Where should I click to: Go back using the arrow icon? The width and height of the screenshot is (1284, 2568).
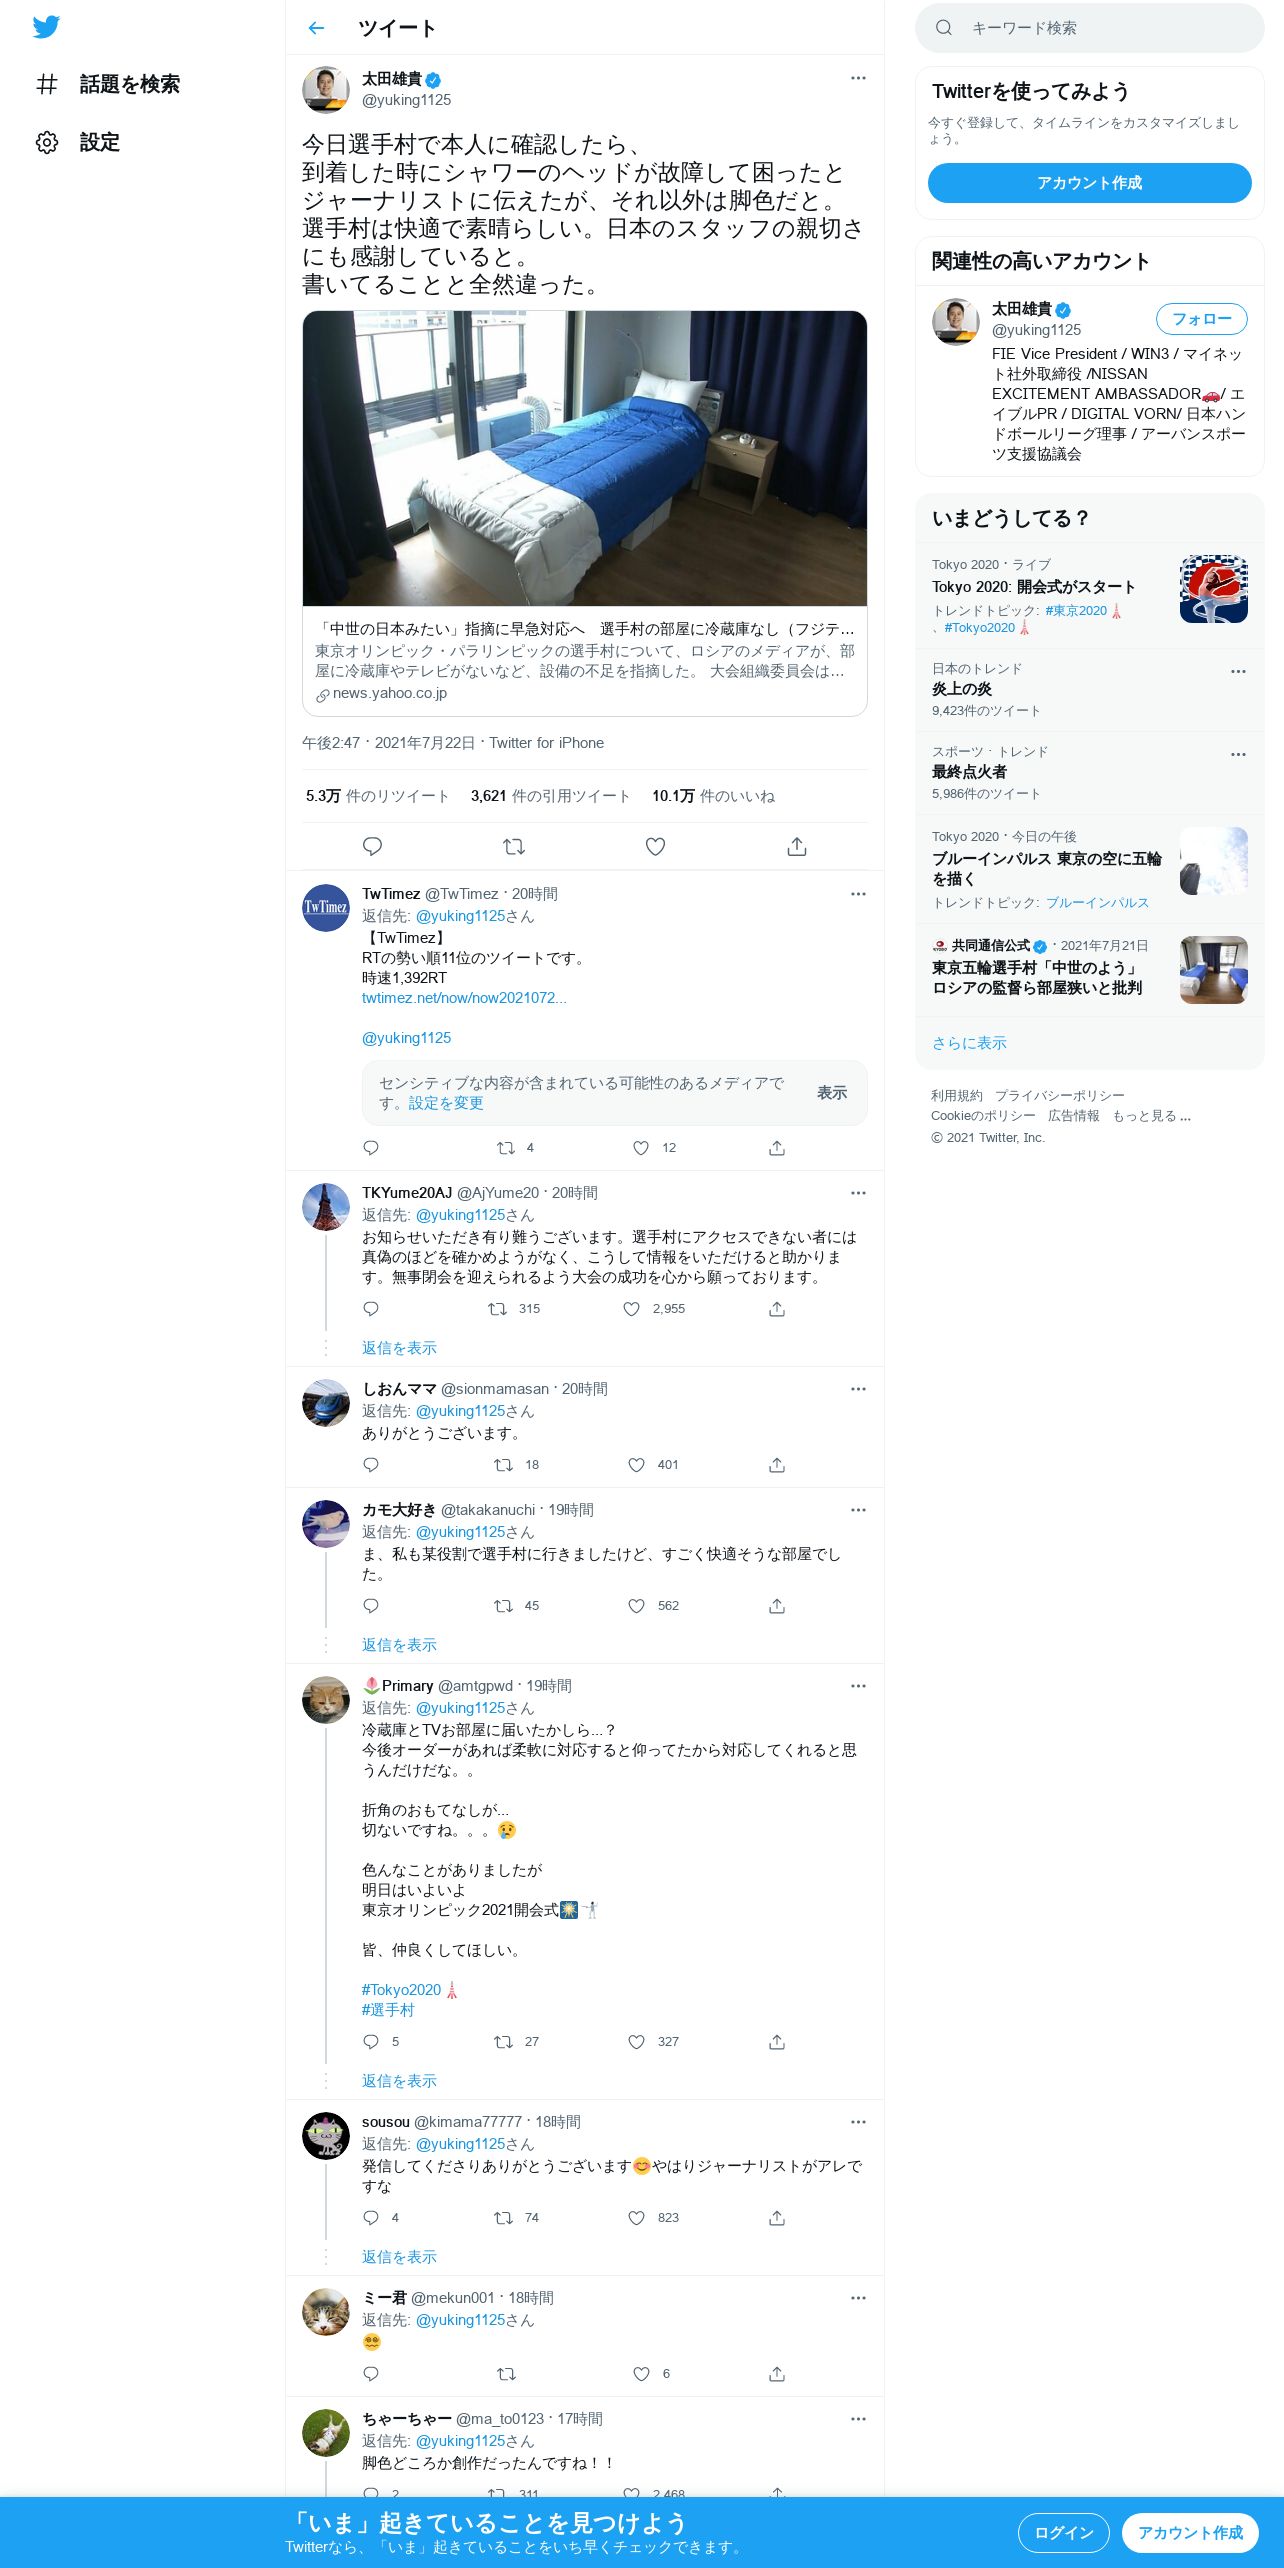tap(316, 28)
